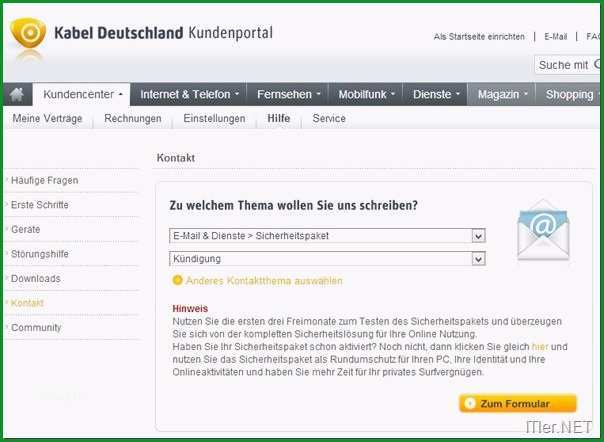
Task: Open Community in the sidebar
Action: click(x=36, y=328)
